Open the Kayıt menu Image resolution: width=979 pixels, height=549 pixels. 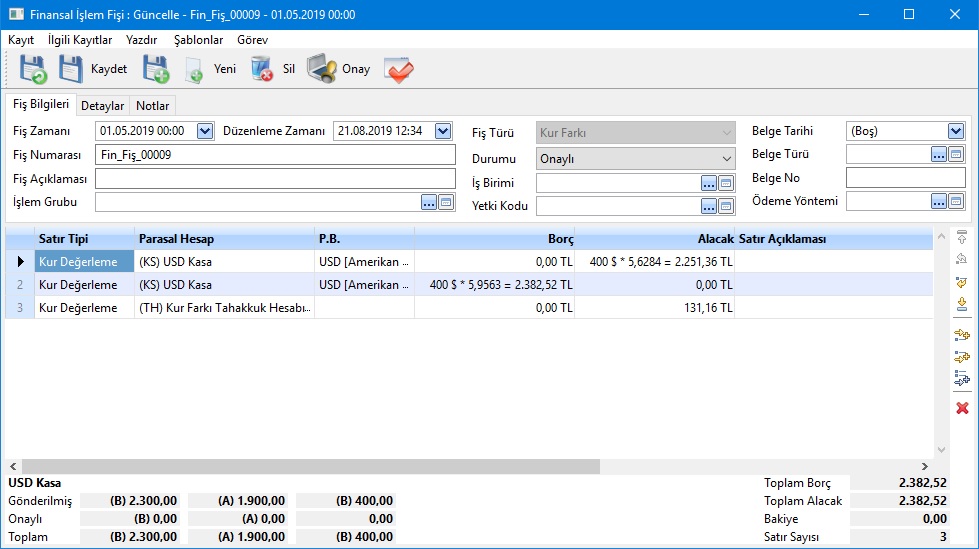(21, 40)
